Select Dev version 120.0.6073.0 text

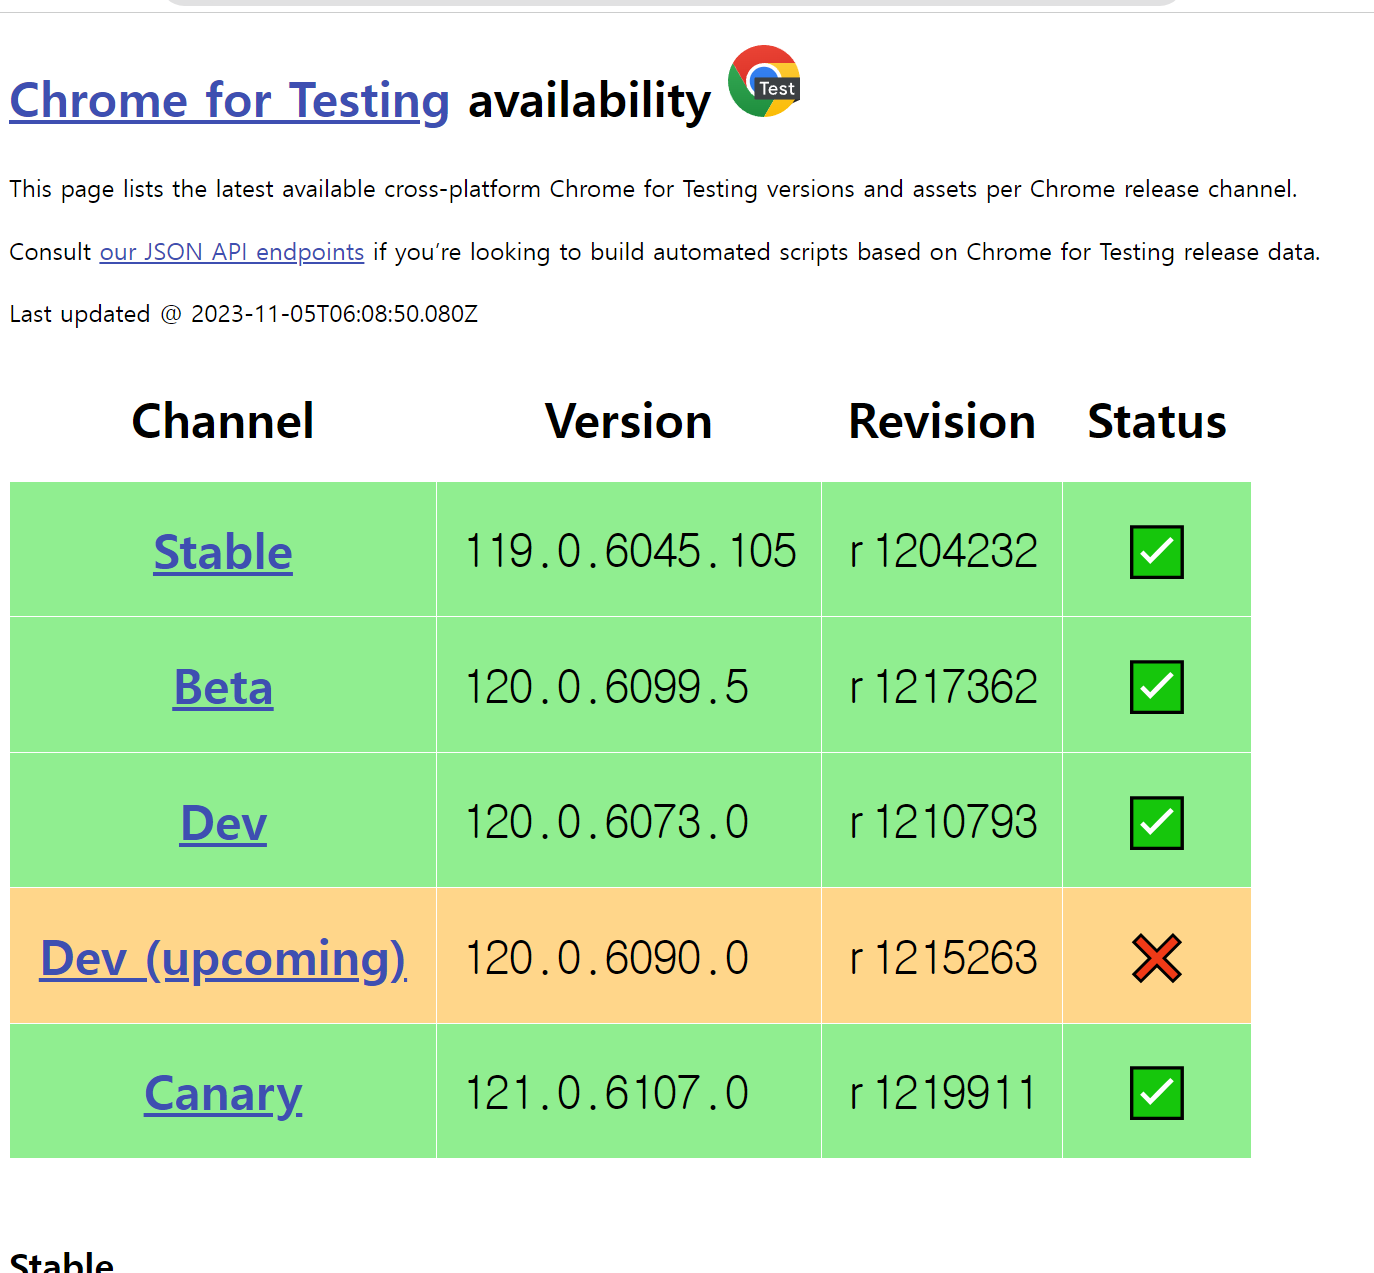(x=607, y=822)
